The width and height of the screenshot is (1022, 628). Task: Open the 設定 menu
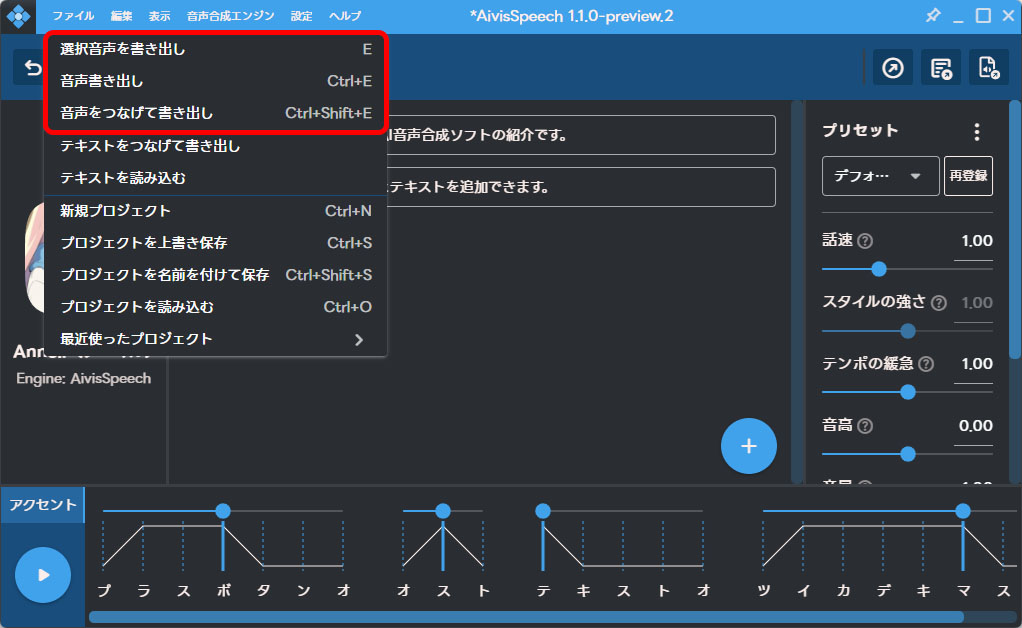[301, 16]
